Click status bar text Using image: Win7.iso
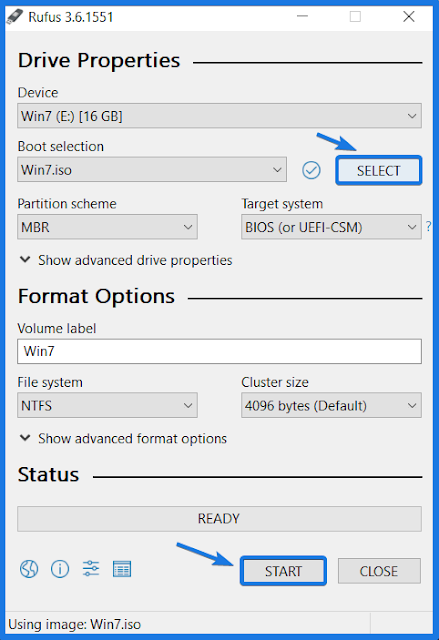Screen dimensions: 439x640 click(x=75, y=624)
